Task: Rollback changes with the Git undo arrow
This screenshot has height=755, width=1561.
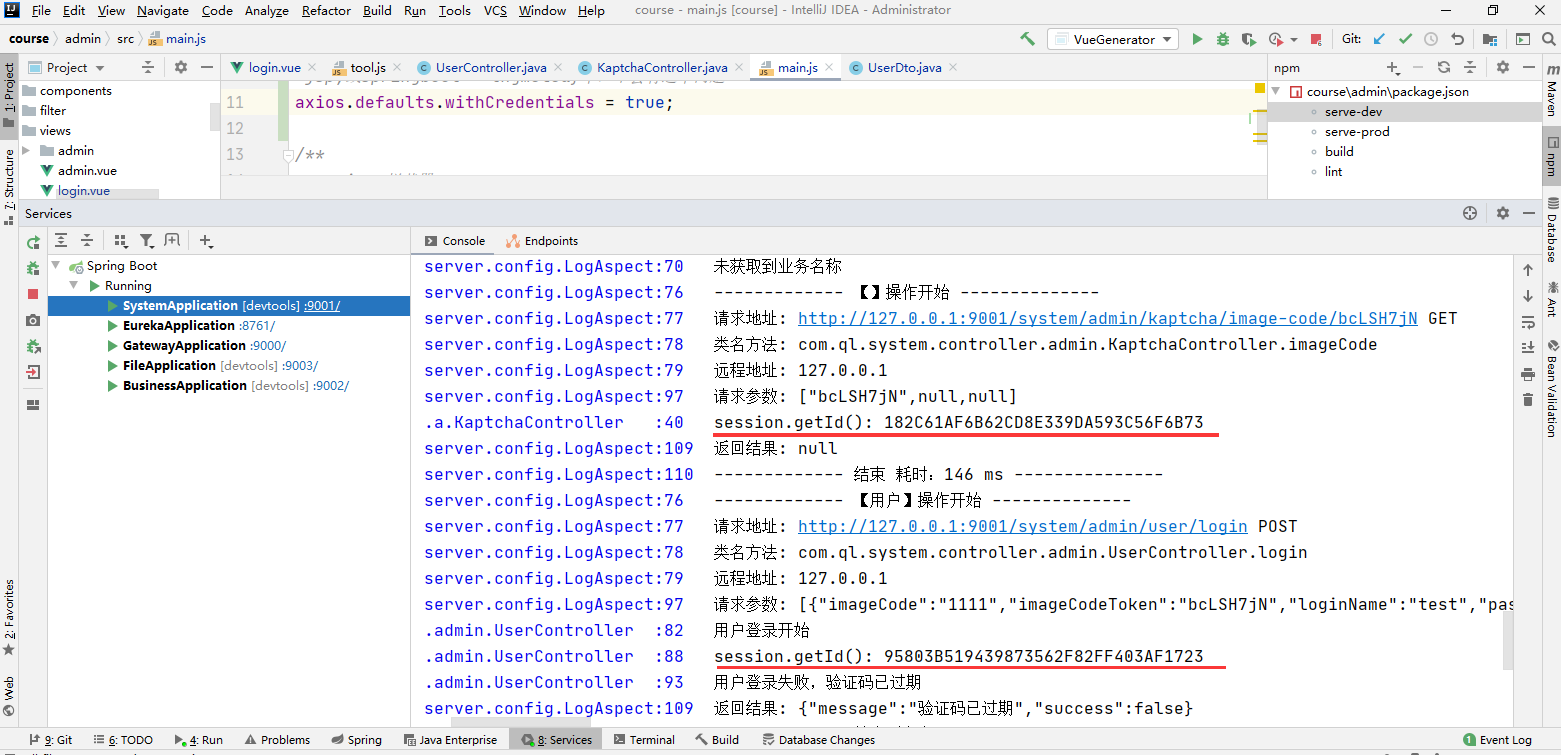Action: [1457, 39]
